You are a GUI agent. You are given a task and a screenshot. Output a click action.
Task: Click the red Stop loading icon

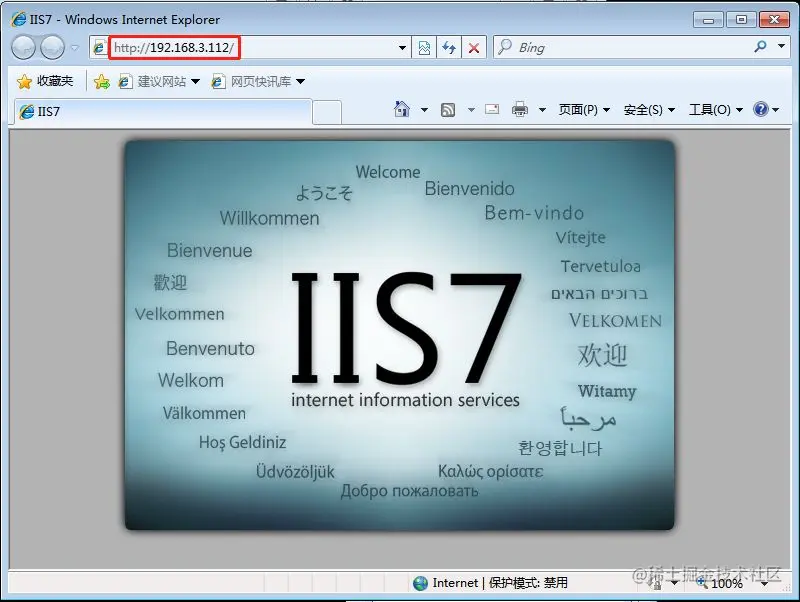tap(474, 48)
